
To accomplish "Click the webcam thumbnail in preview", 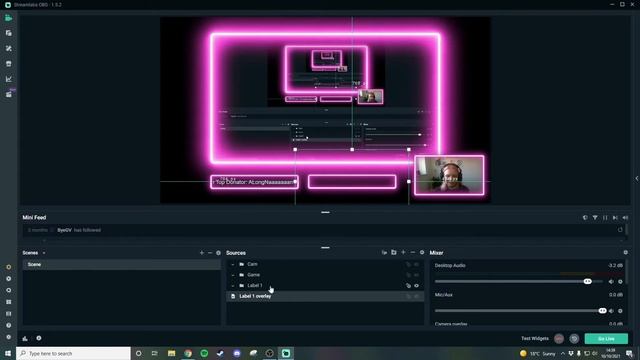I will click(449, 175).
